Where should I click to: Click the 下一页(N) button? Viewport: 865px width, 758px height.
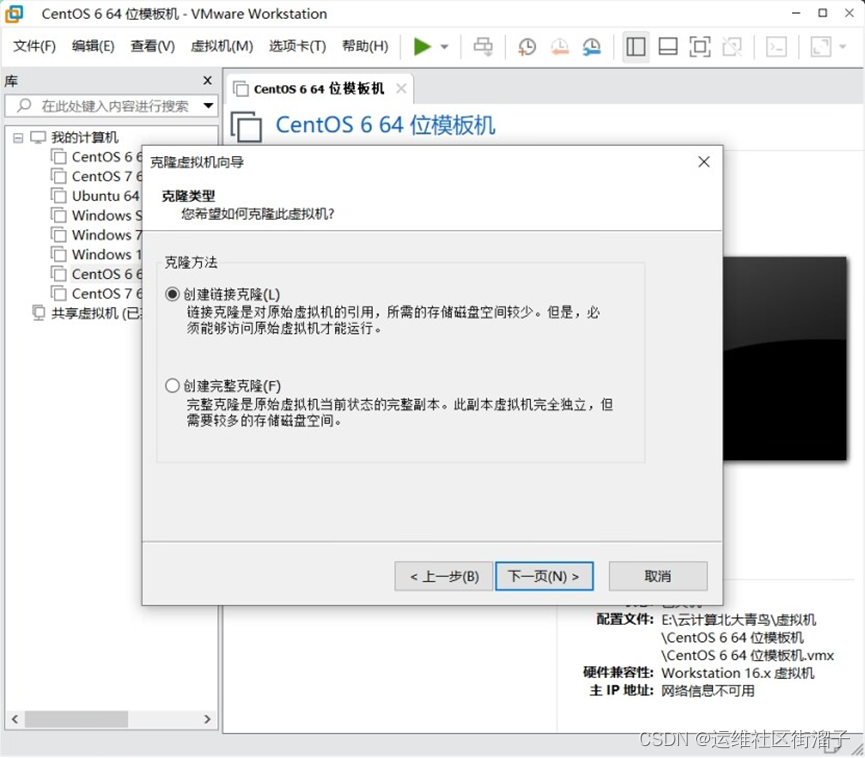coord(544,576)
